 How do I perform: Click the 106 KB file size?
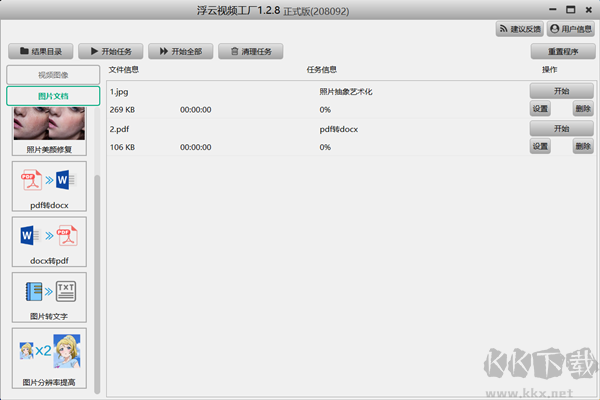tap(122, 147)
